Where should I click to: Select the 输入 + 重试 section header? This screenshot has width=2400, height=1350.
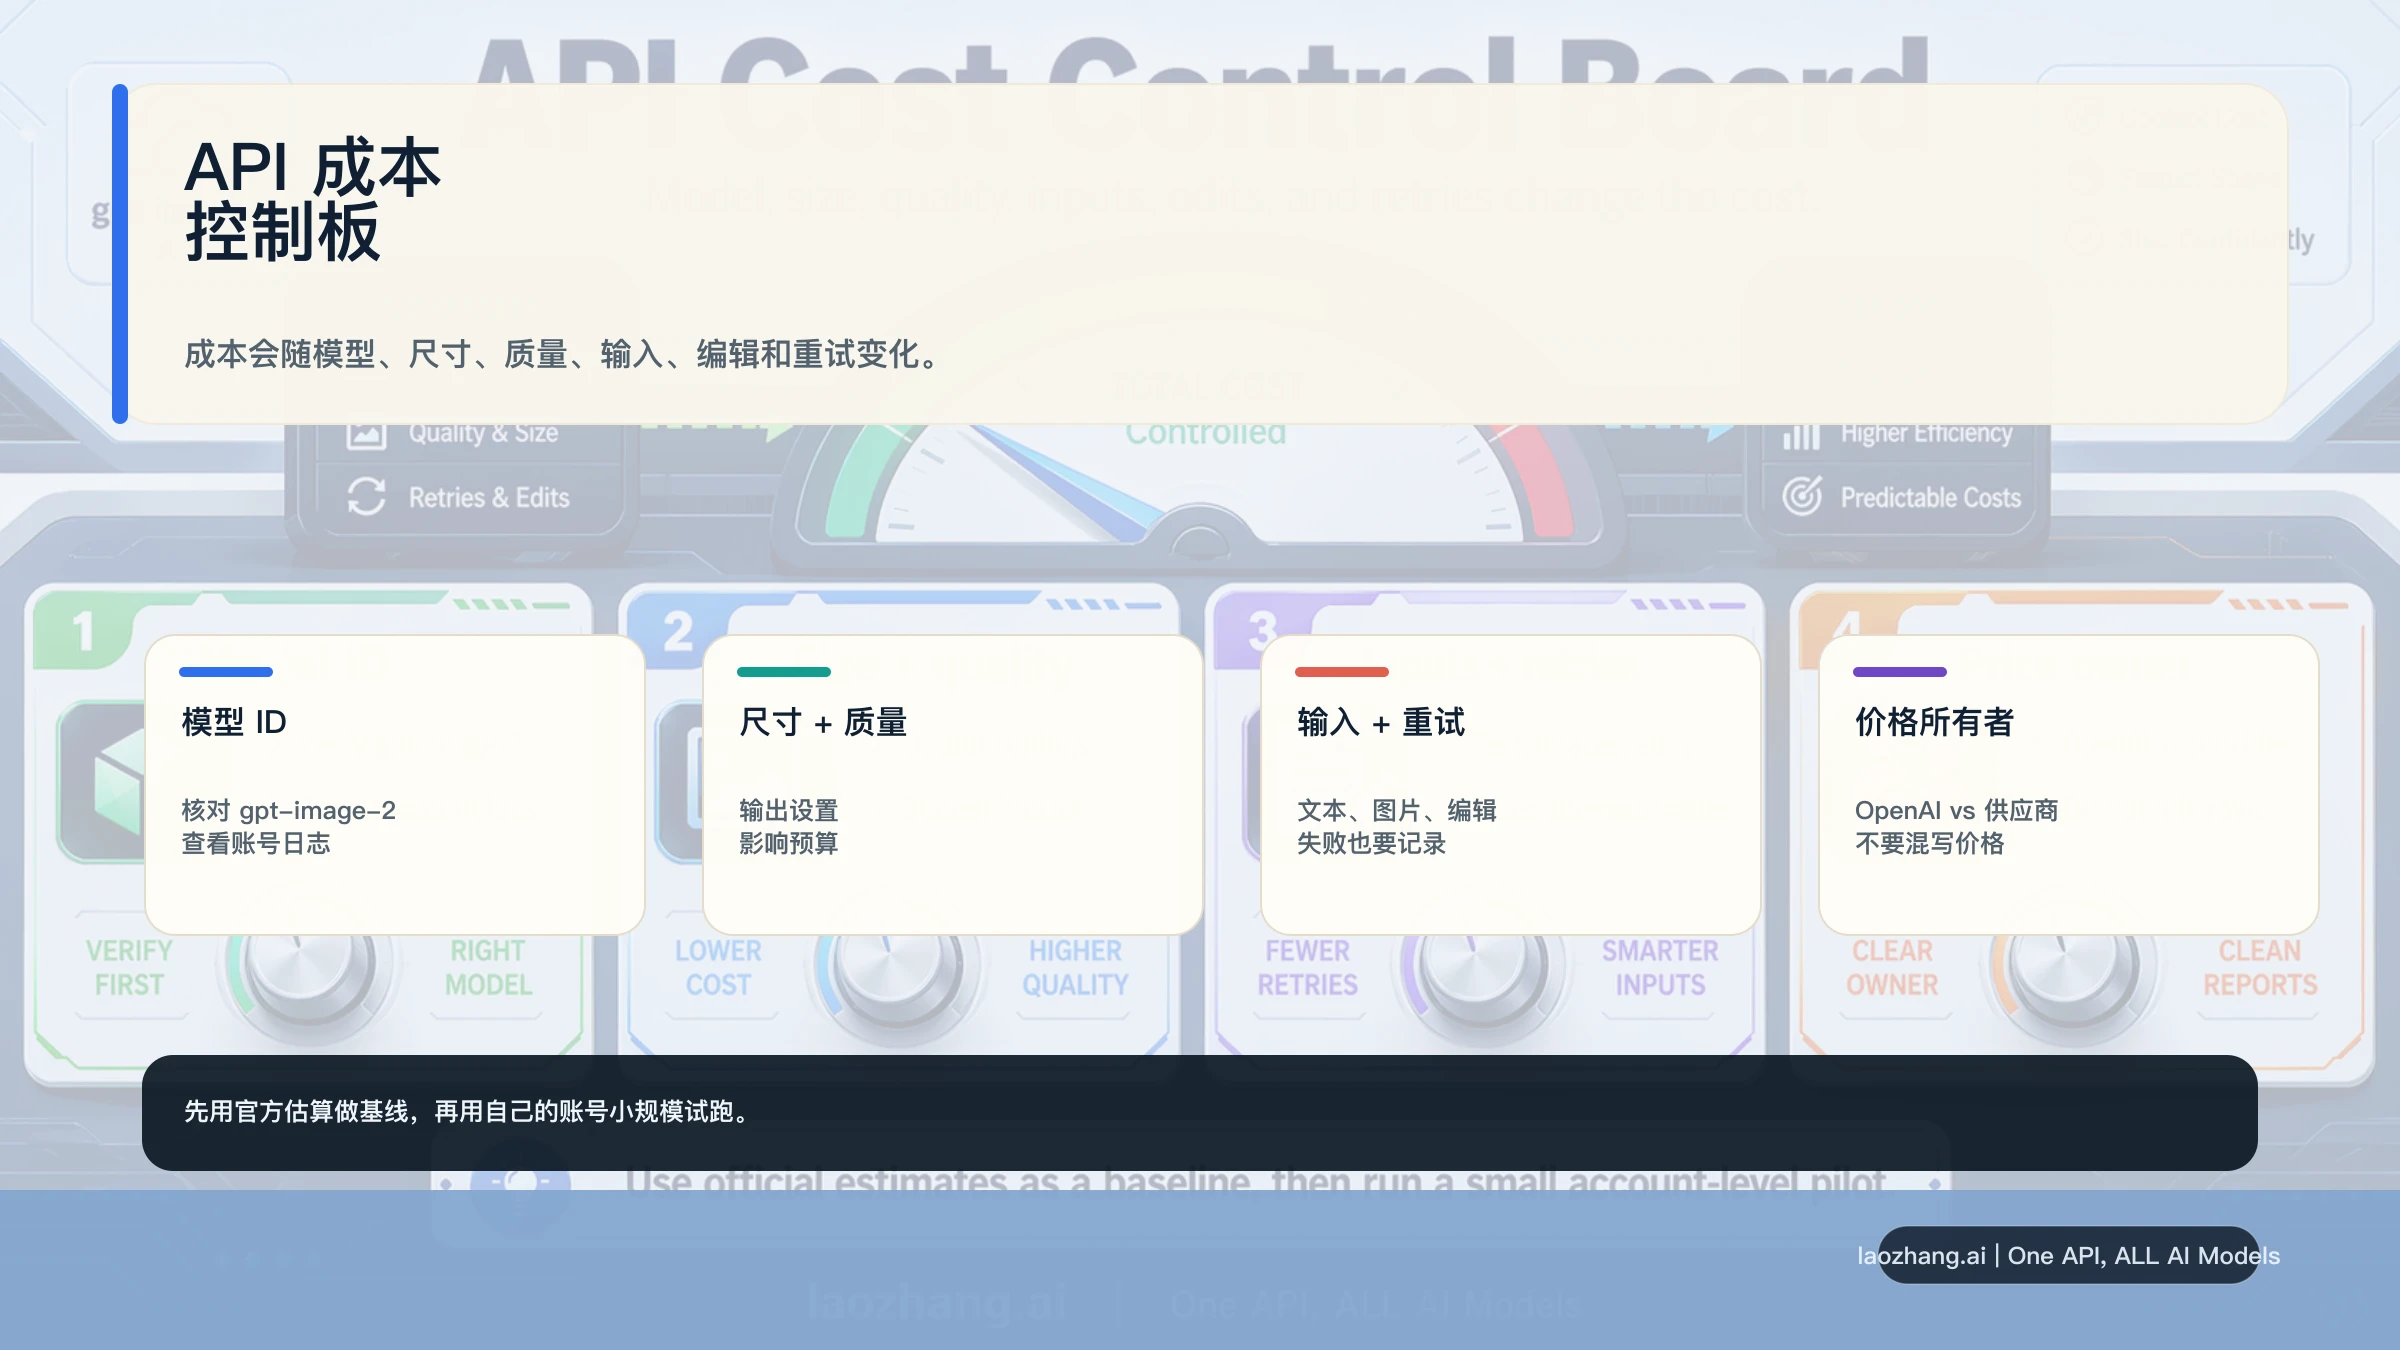click(x=1382, y=723)
